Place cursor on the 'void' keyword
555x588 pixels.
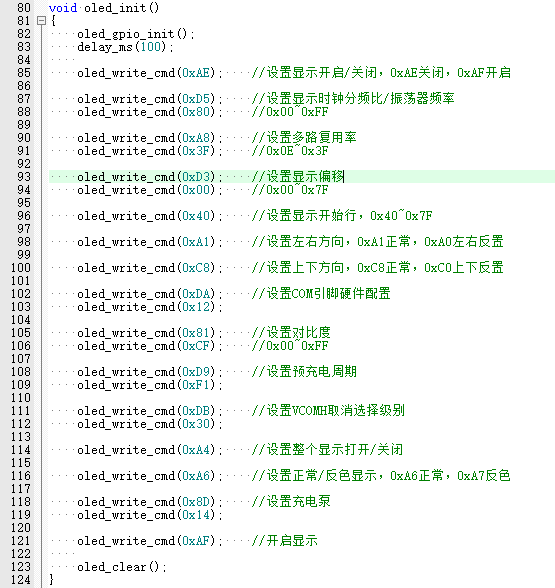click(63, 8)
